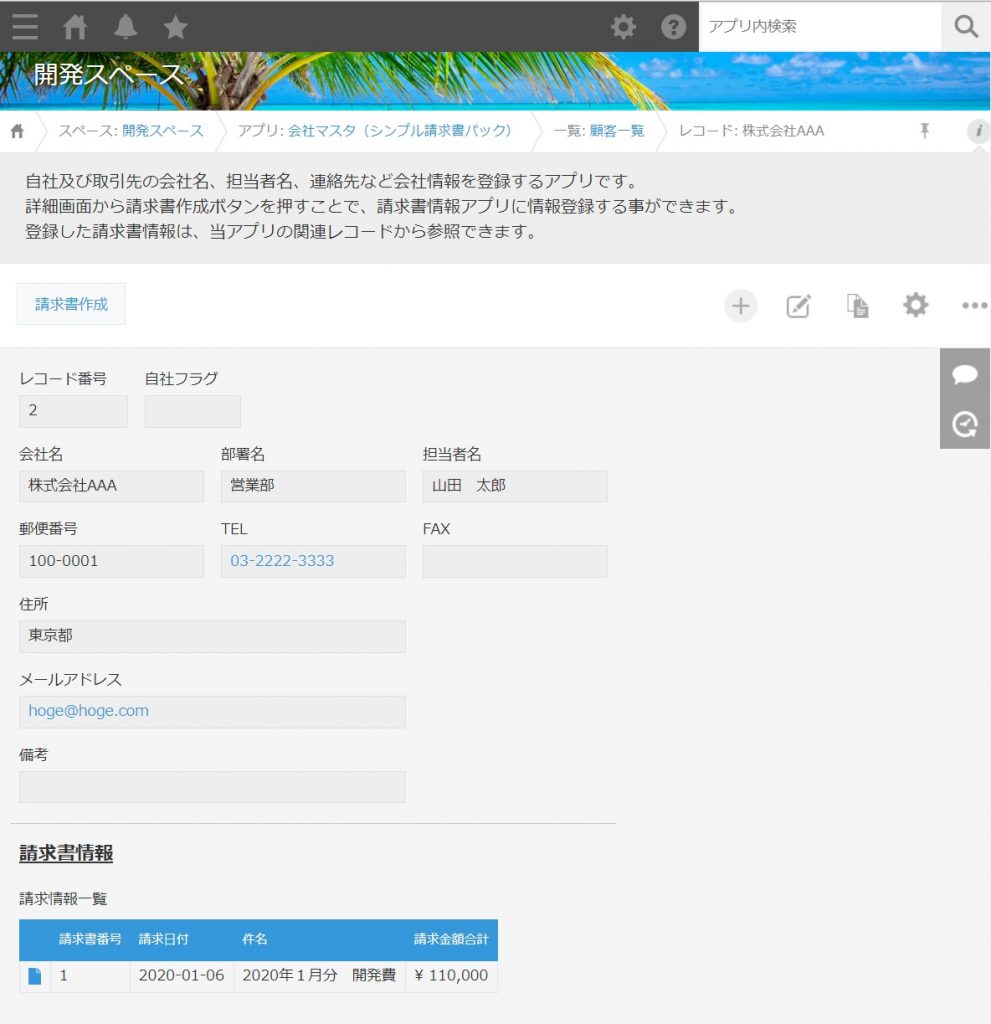Add a new record with plus icon
Viewport: 991px width, 1024px height.
click(x=741, y=306)
